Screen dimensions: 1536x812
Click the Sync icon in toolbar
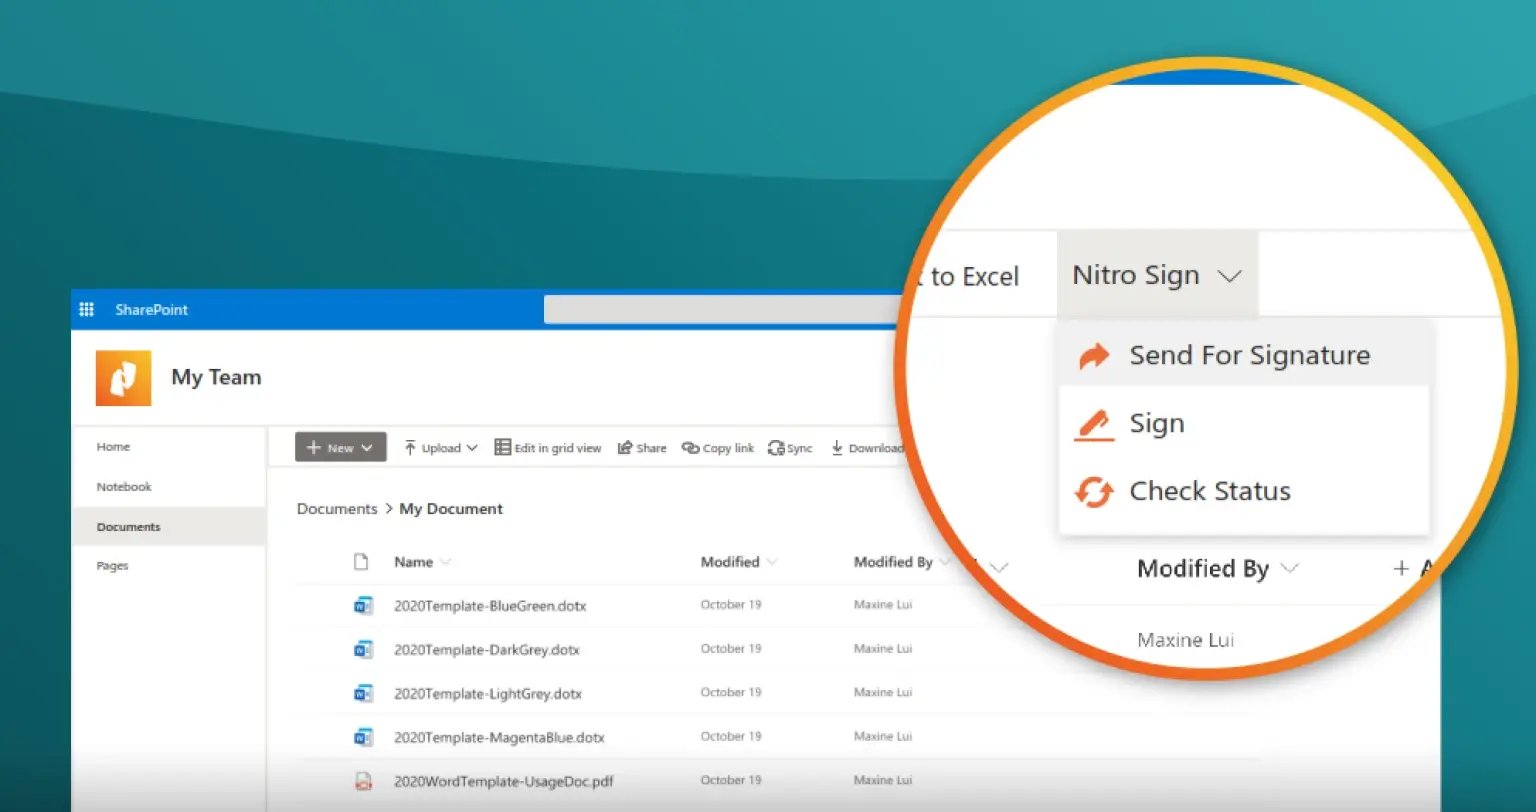[775, 448]
